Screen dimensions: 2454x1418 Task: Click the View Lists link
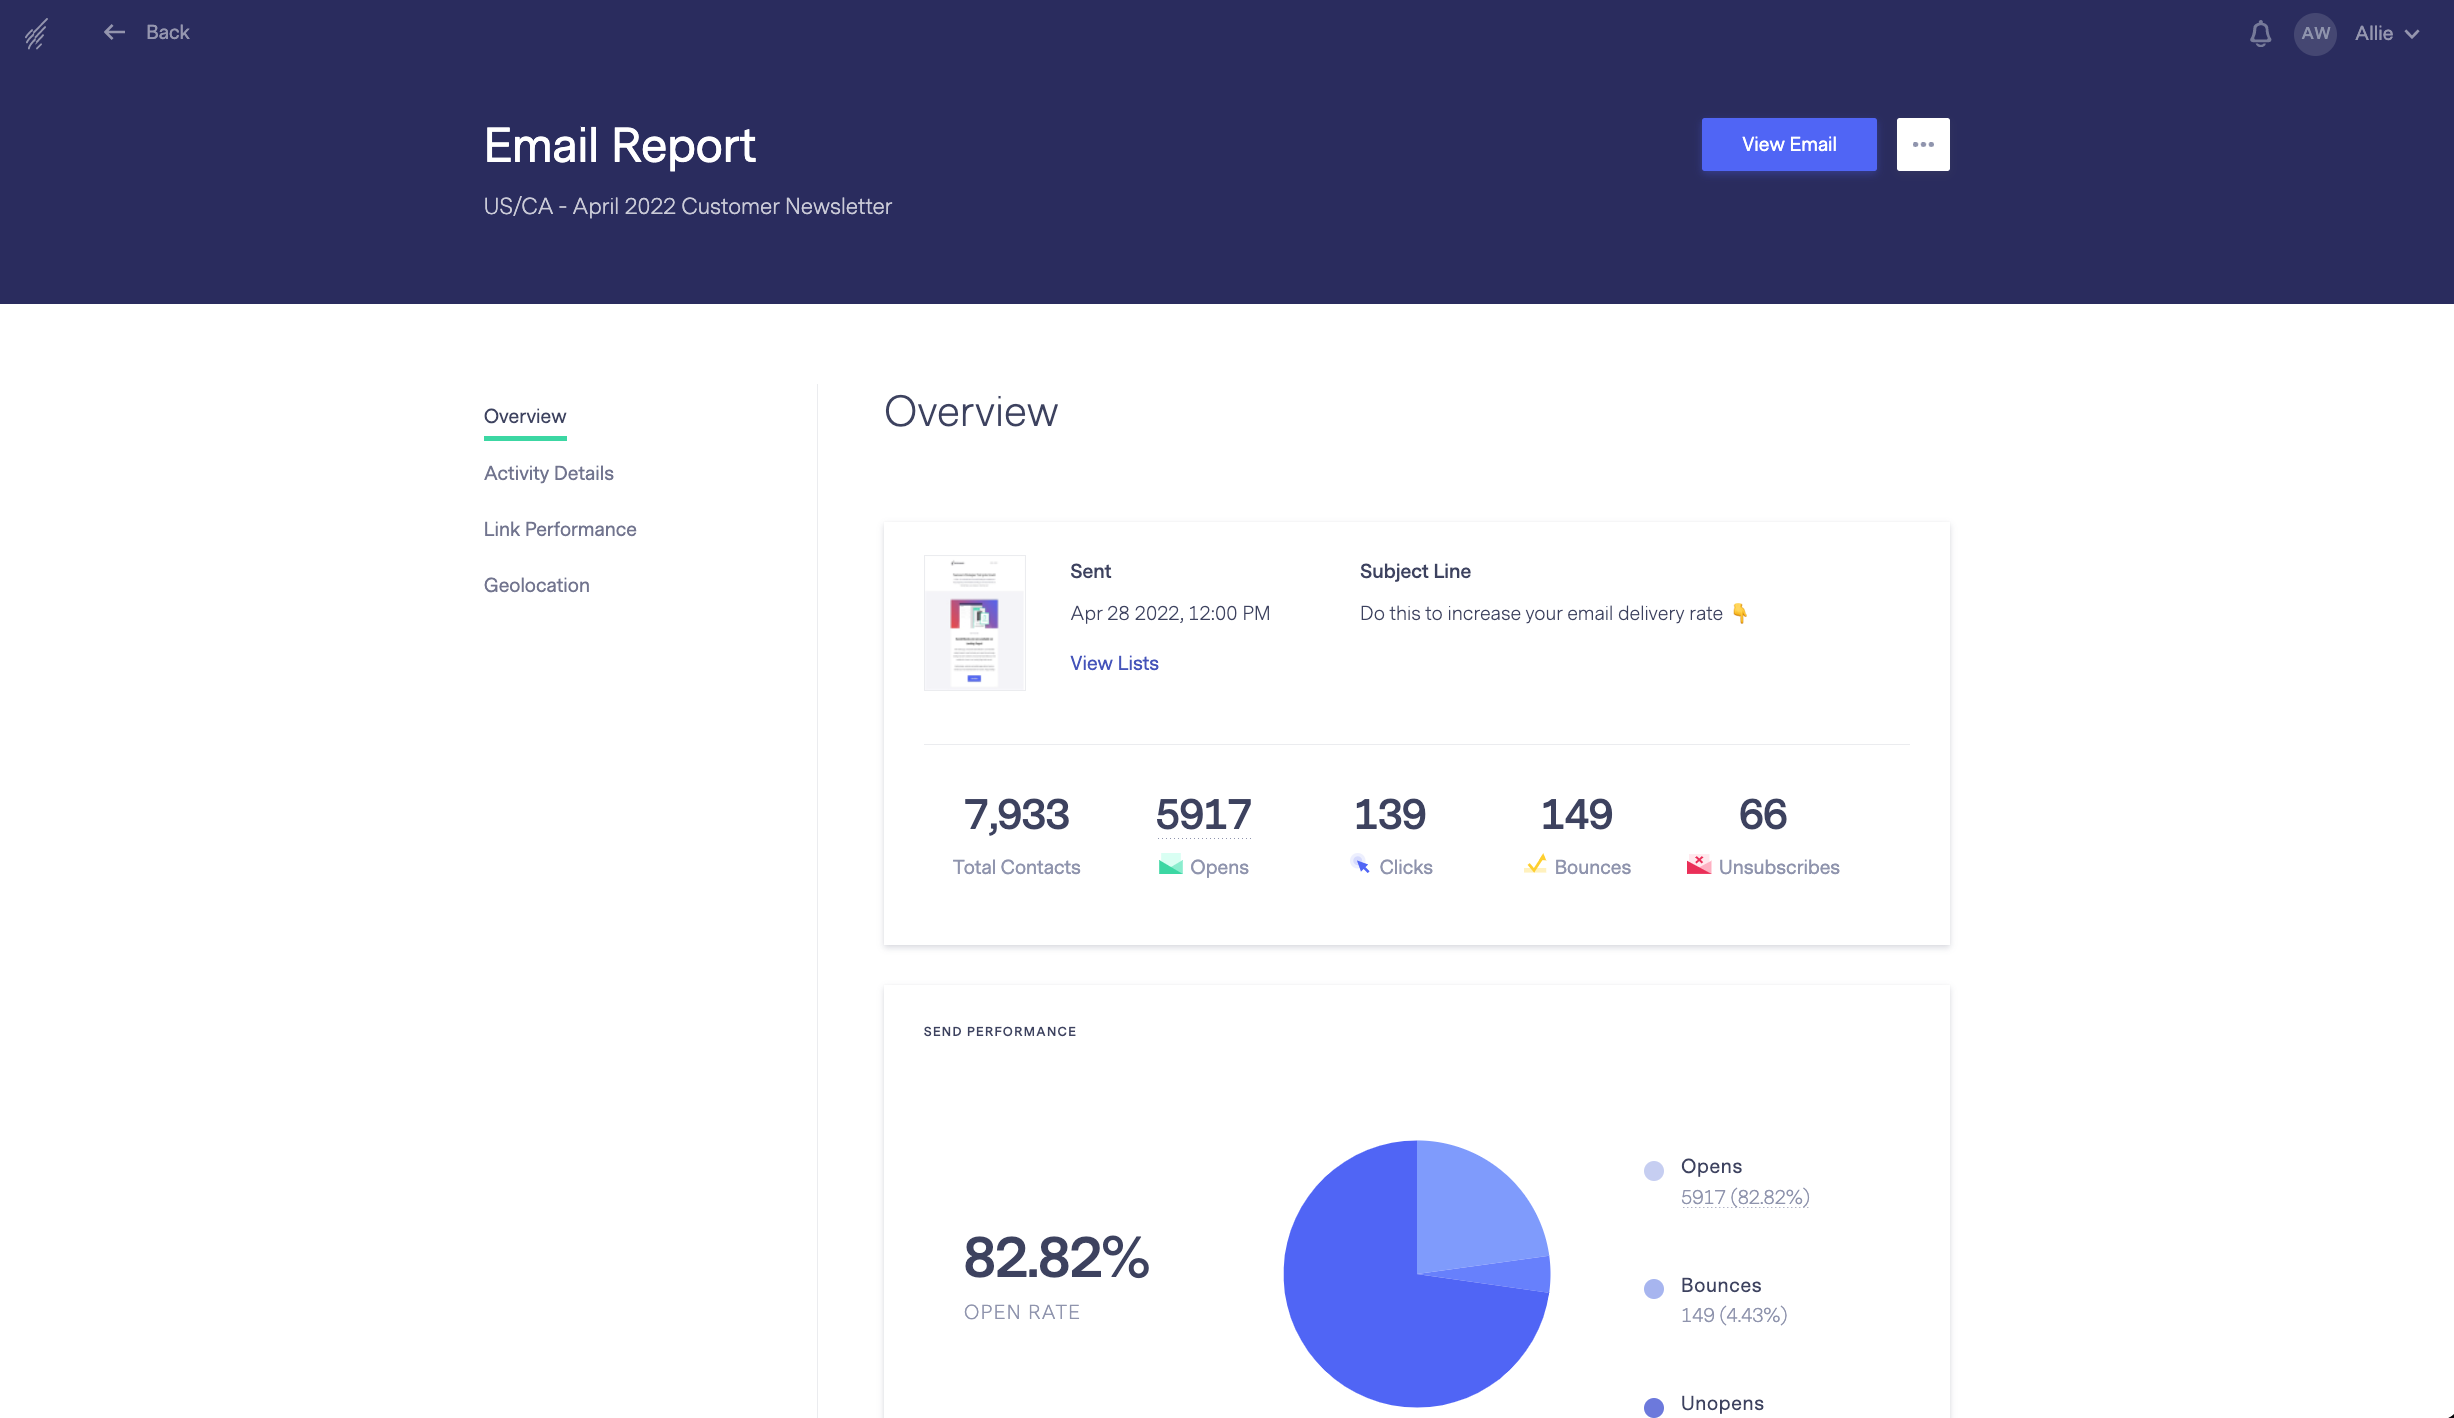pos(1114,662)
